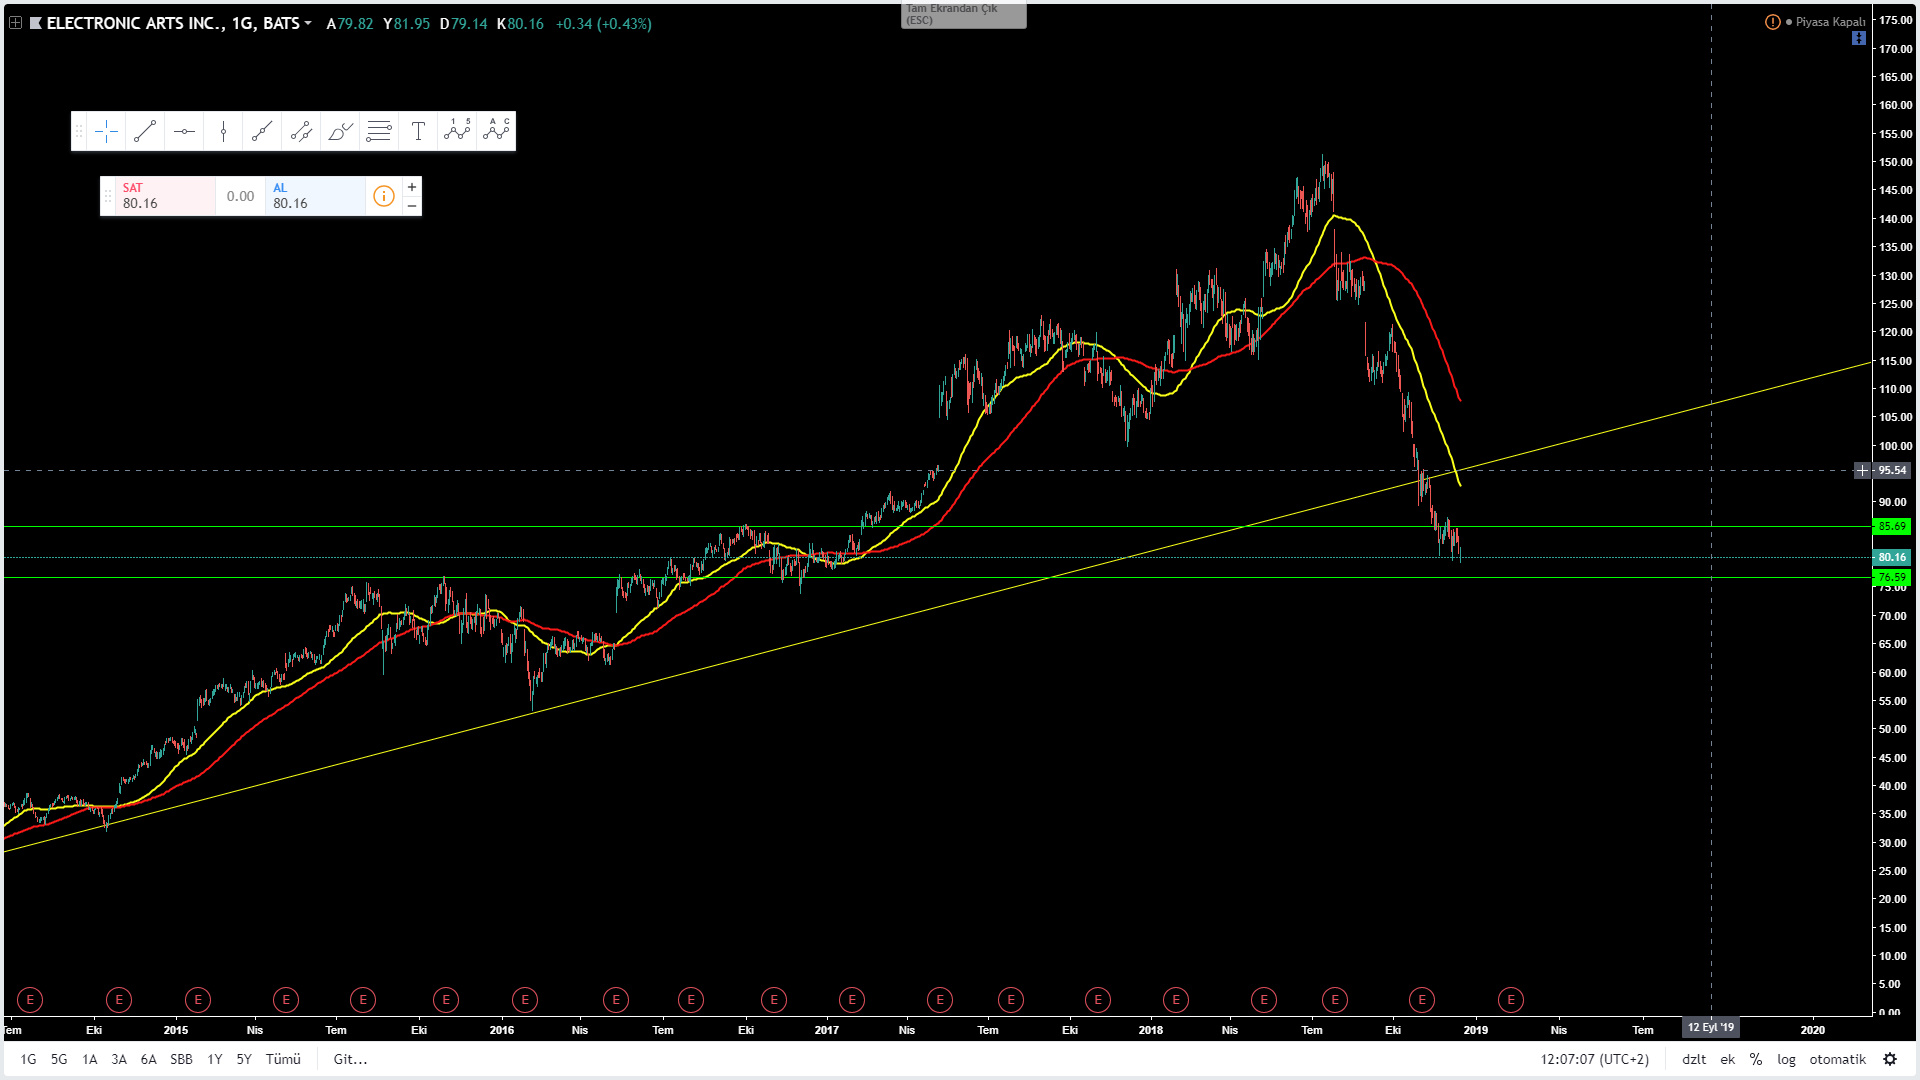The image size is (1920, 1080).
Task: Select the horizontal line tool
Action: 184,131
